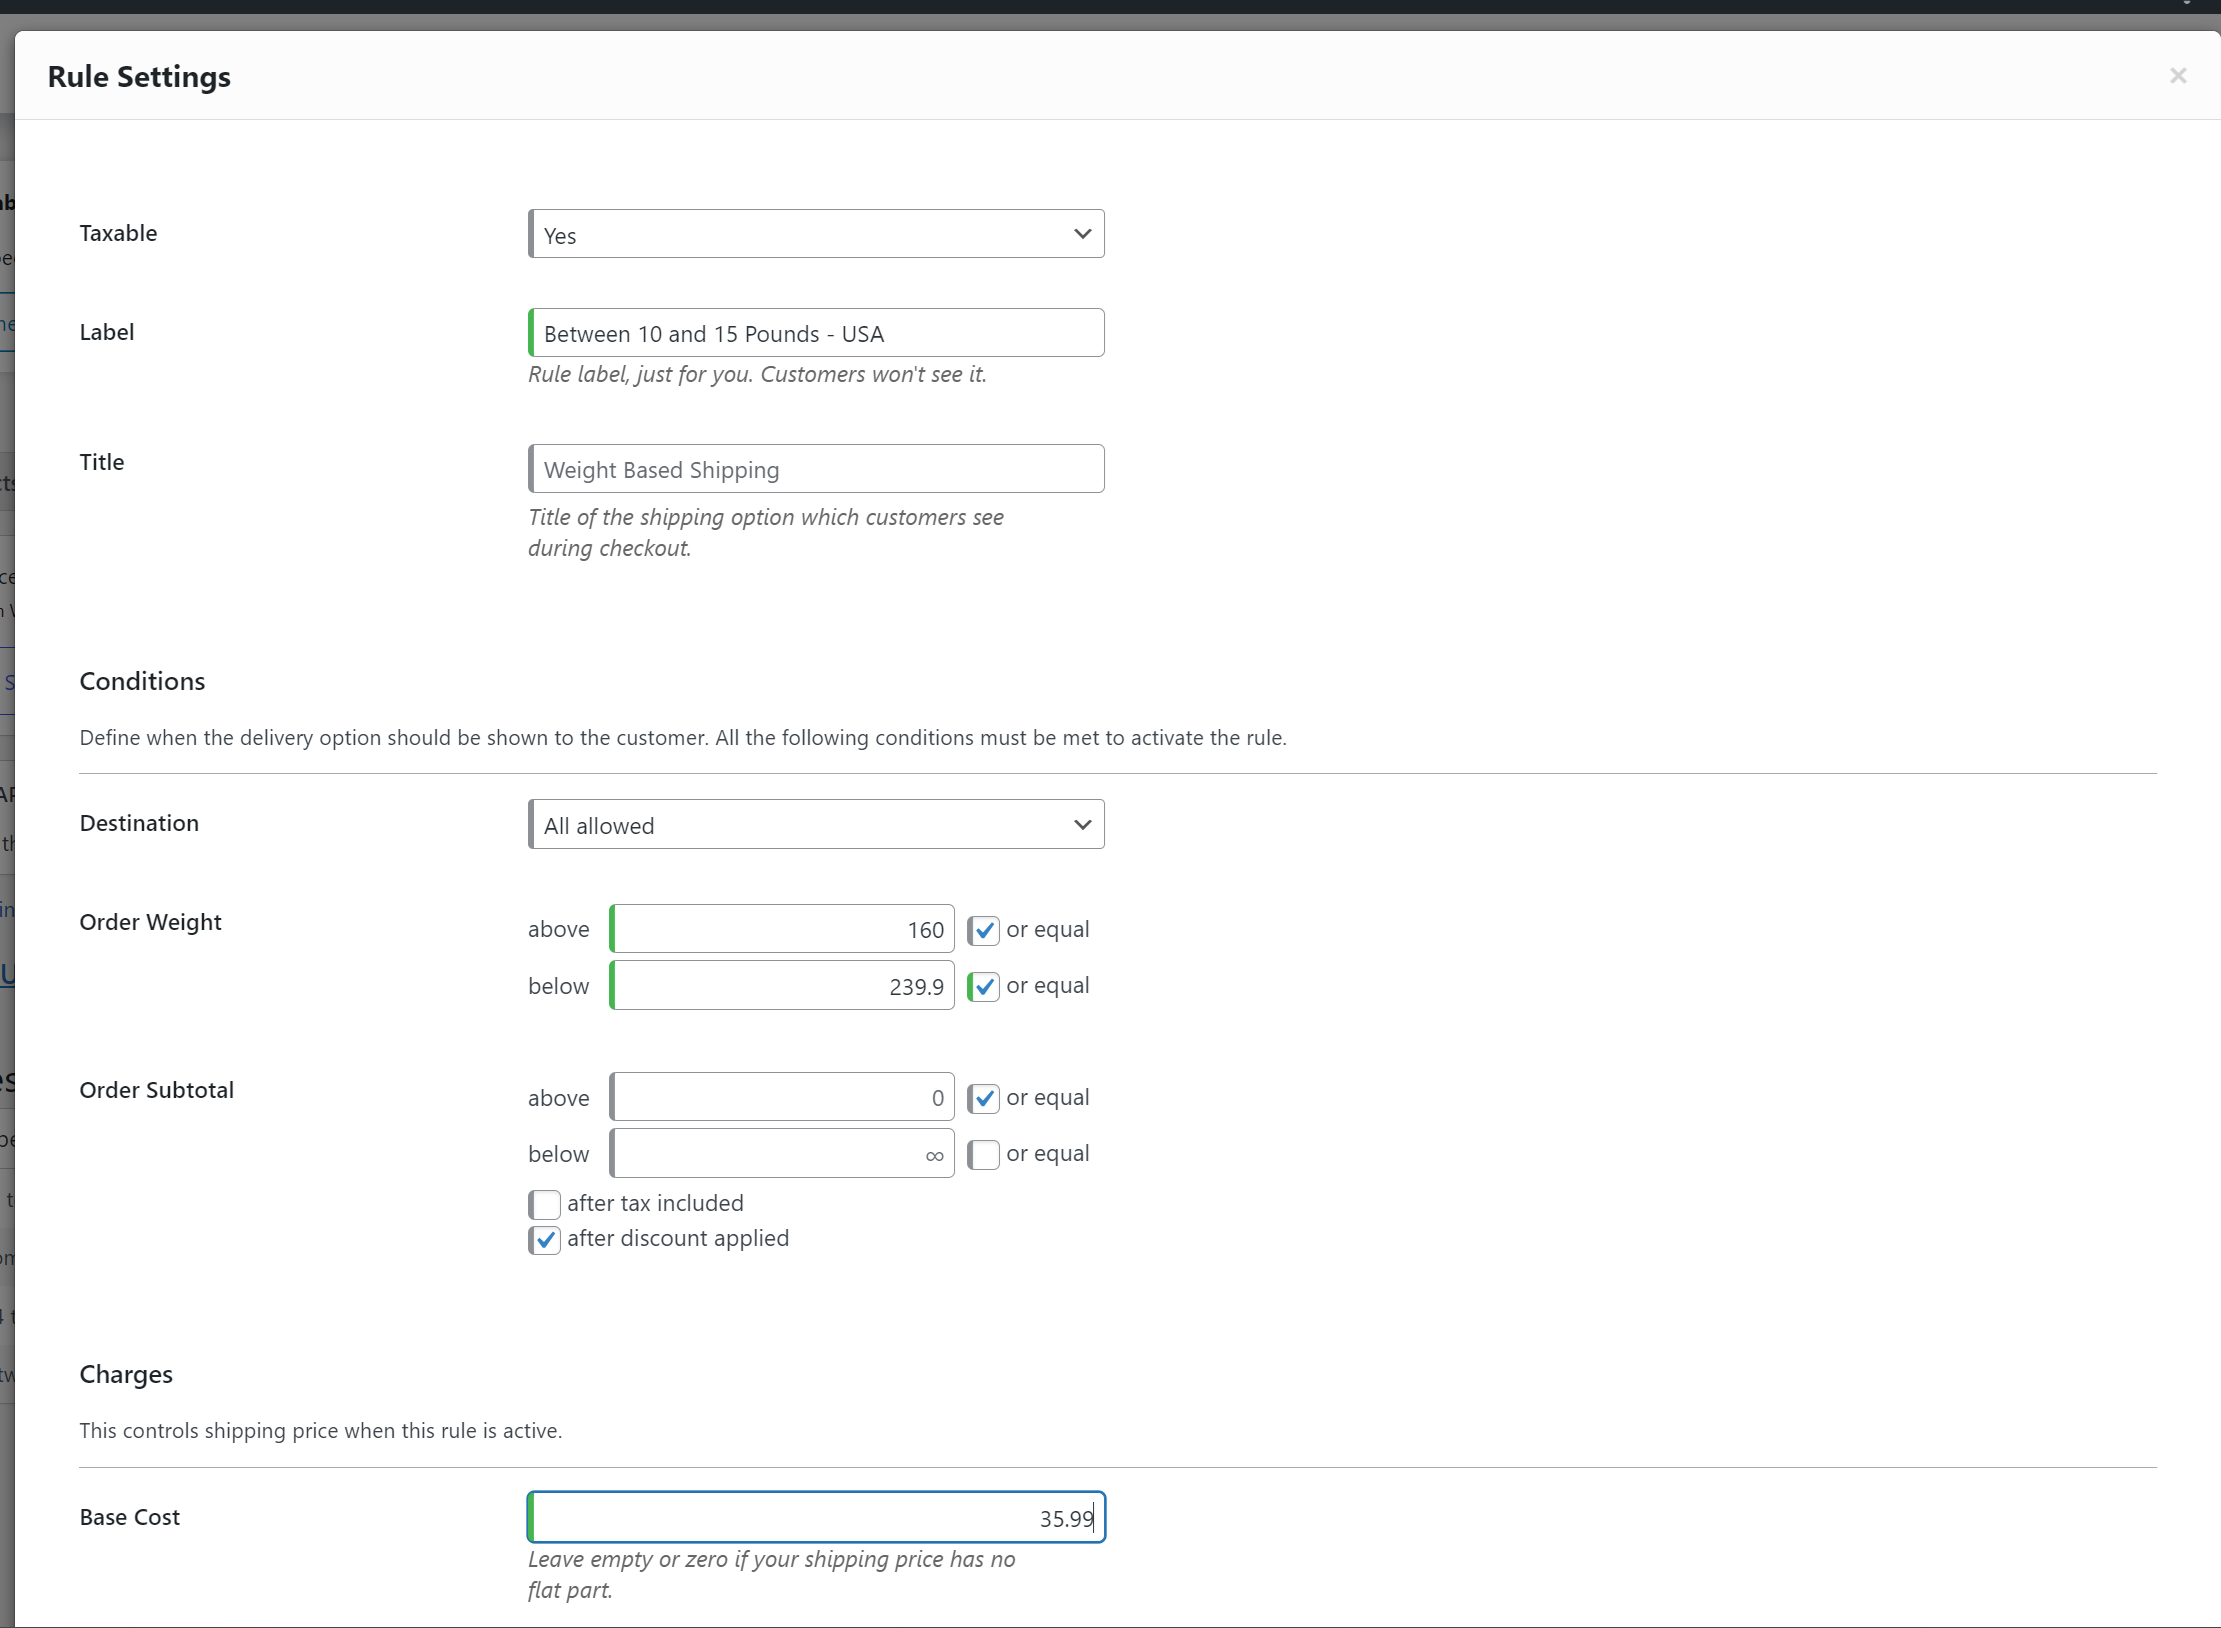Viewport: 2221px width, 1628px height.
Task: Disable 'after discount applied' checkbox
Action: [545, 1240]
